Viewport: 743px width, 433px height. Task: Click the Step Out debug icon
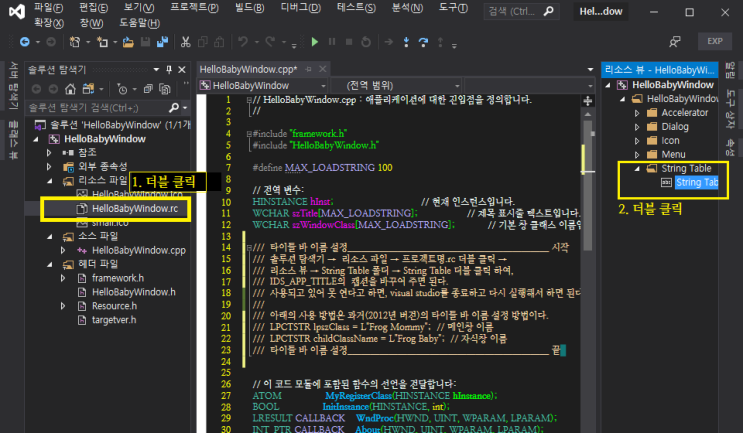click(x=440, y=42)
